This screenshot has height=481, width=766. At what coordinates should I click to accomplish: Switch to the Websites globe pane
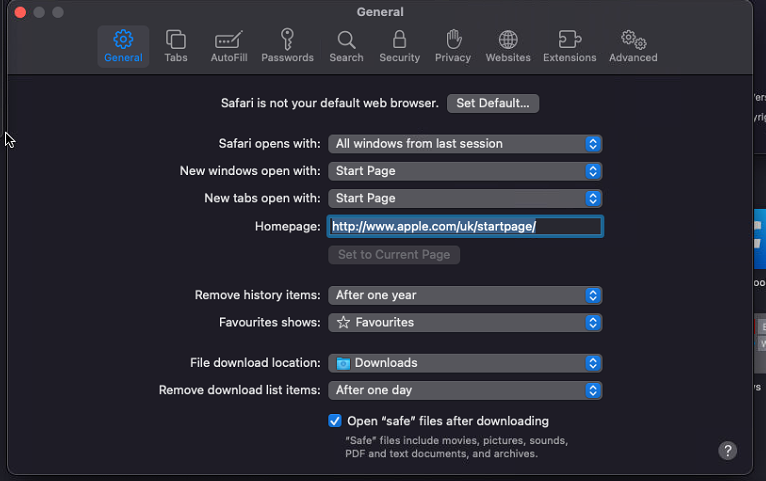(x=508, y=46)
